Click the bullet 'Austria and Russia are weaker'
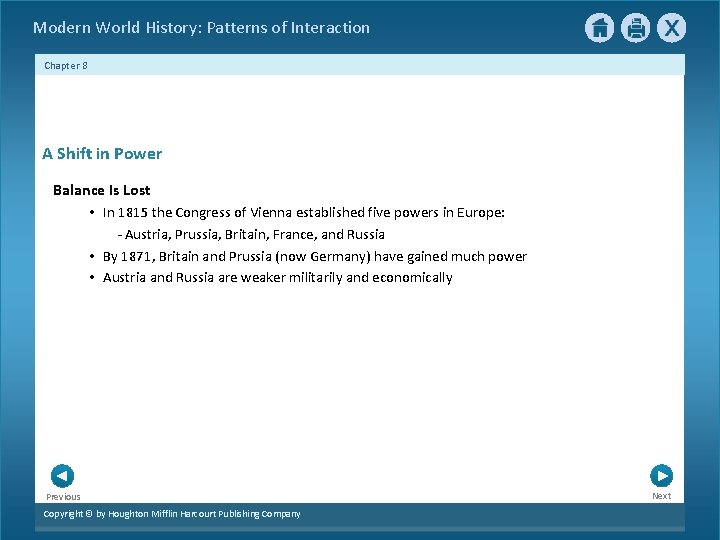 (x=278, y=277)
